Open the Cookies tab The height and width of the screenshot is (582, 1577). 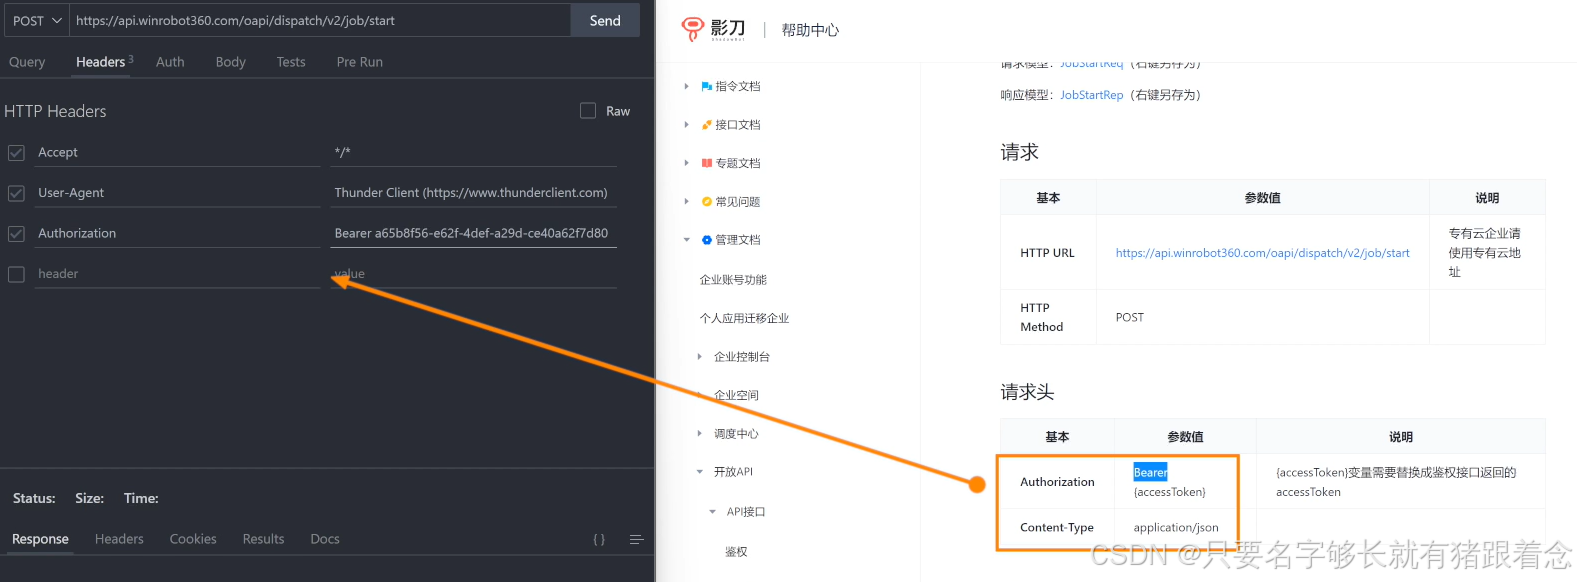[193, 539]
